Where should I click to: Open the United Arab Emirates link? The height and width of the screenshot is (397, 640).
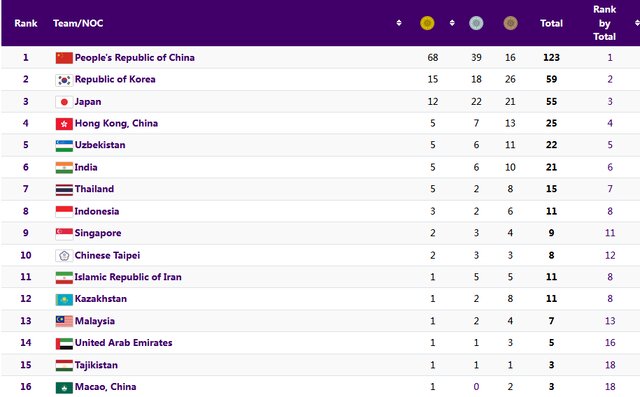[x=123, y=343]
